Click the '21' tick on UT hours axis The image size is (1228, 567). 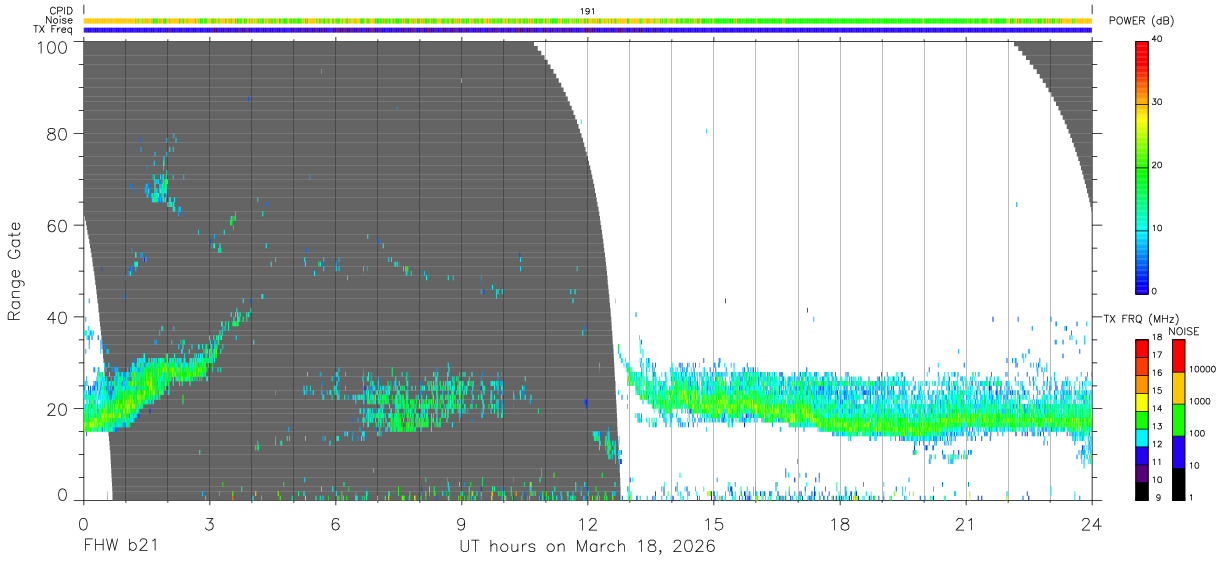tap(966, 524)
